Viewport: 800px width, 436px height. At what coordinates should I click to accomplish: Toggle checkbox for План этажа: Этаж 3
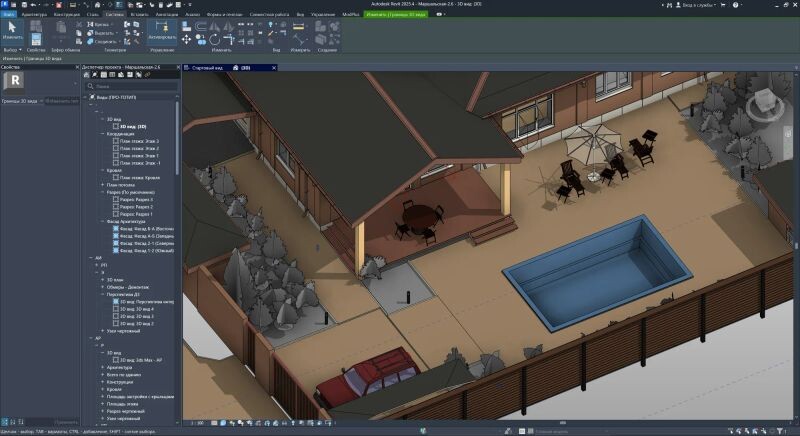pos(116,141)
